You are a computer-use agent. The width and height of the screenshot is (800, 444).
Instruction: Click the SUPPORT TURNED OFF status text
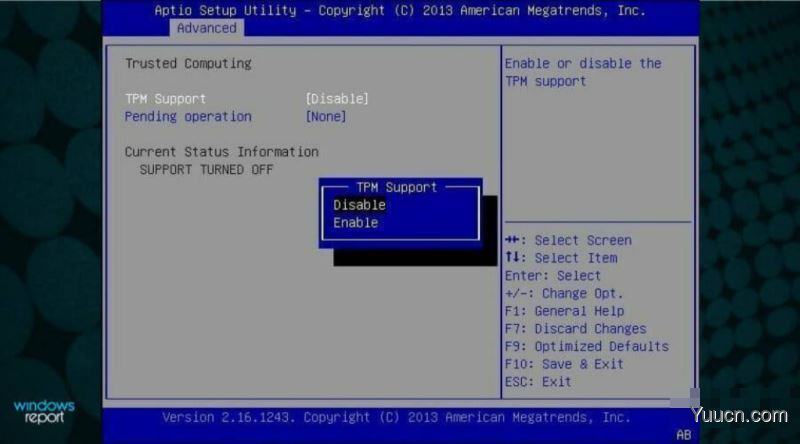(x=206, y=169)
